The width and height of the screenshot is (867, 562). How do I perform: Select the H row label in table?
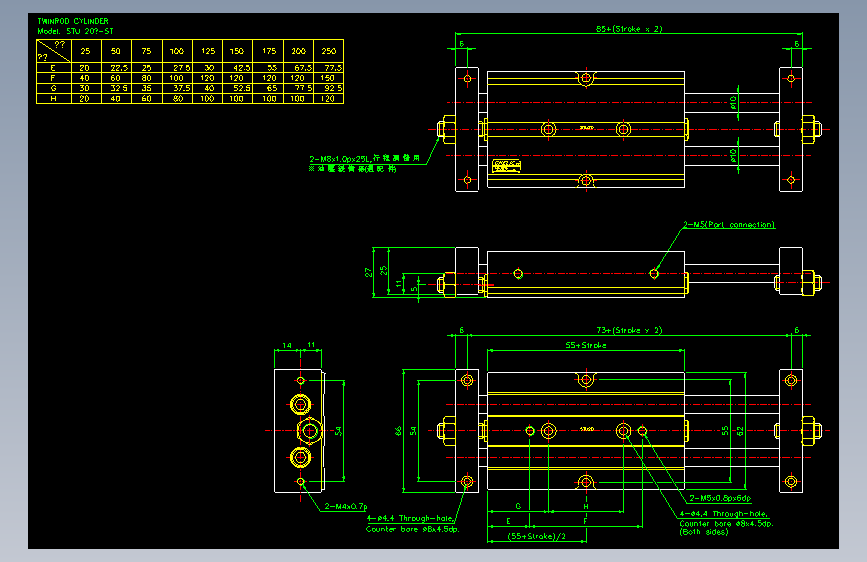53,98
